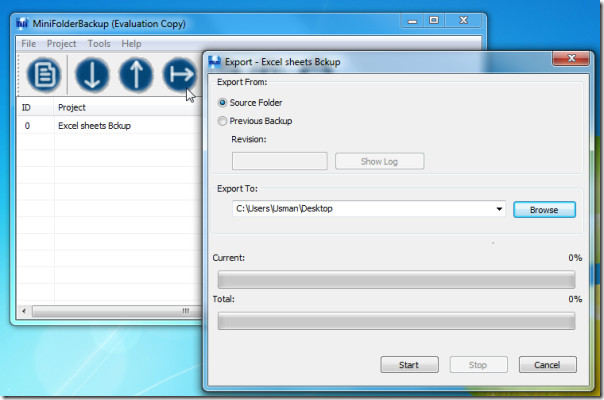The height and width of the screenshot is (400, 604).
Task: Click the MiniFolderBackup title bar app icon
Action: pos(22,24)
